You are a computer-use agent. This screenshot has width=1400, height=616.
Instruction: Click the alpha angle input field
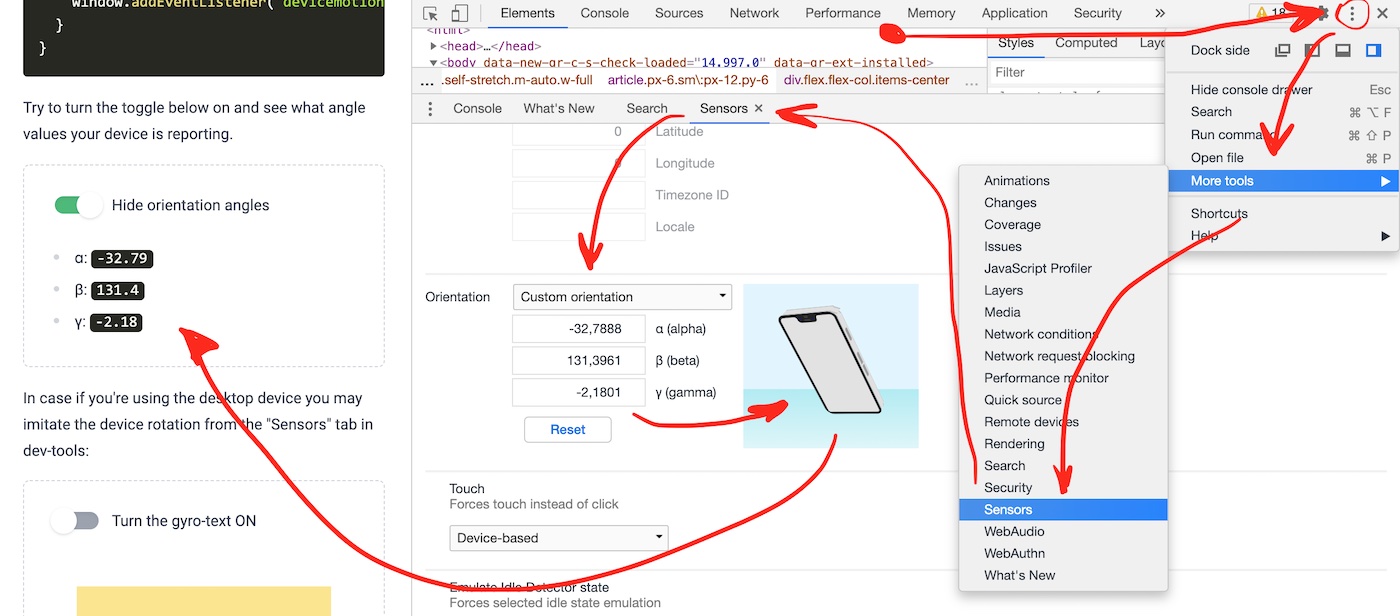577,328
